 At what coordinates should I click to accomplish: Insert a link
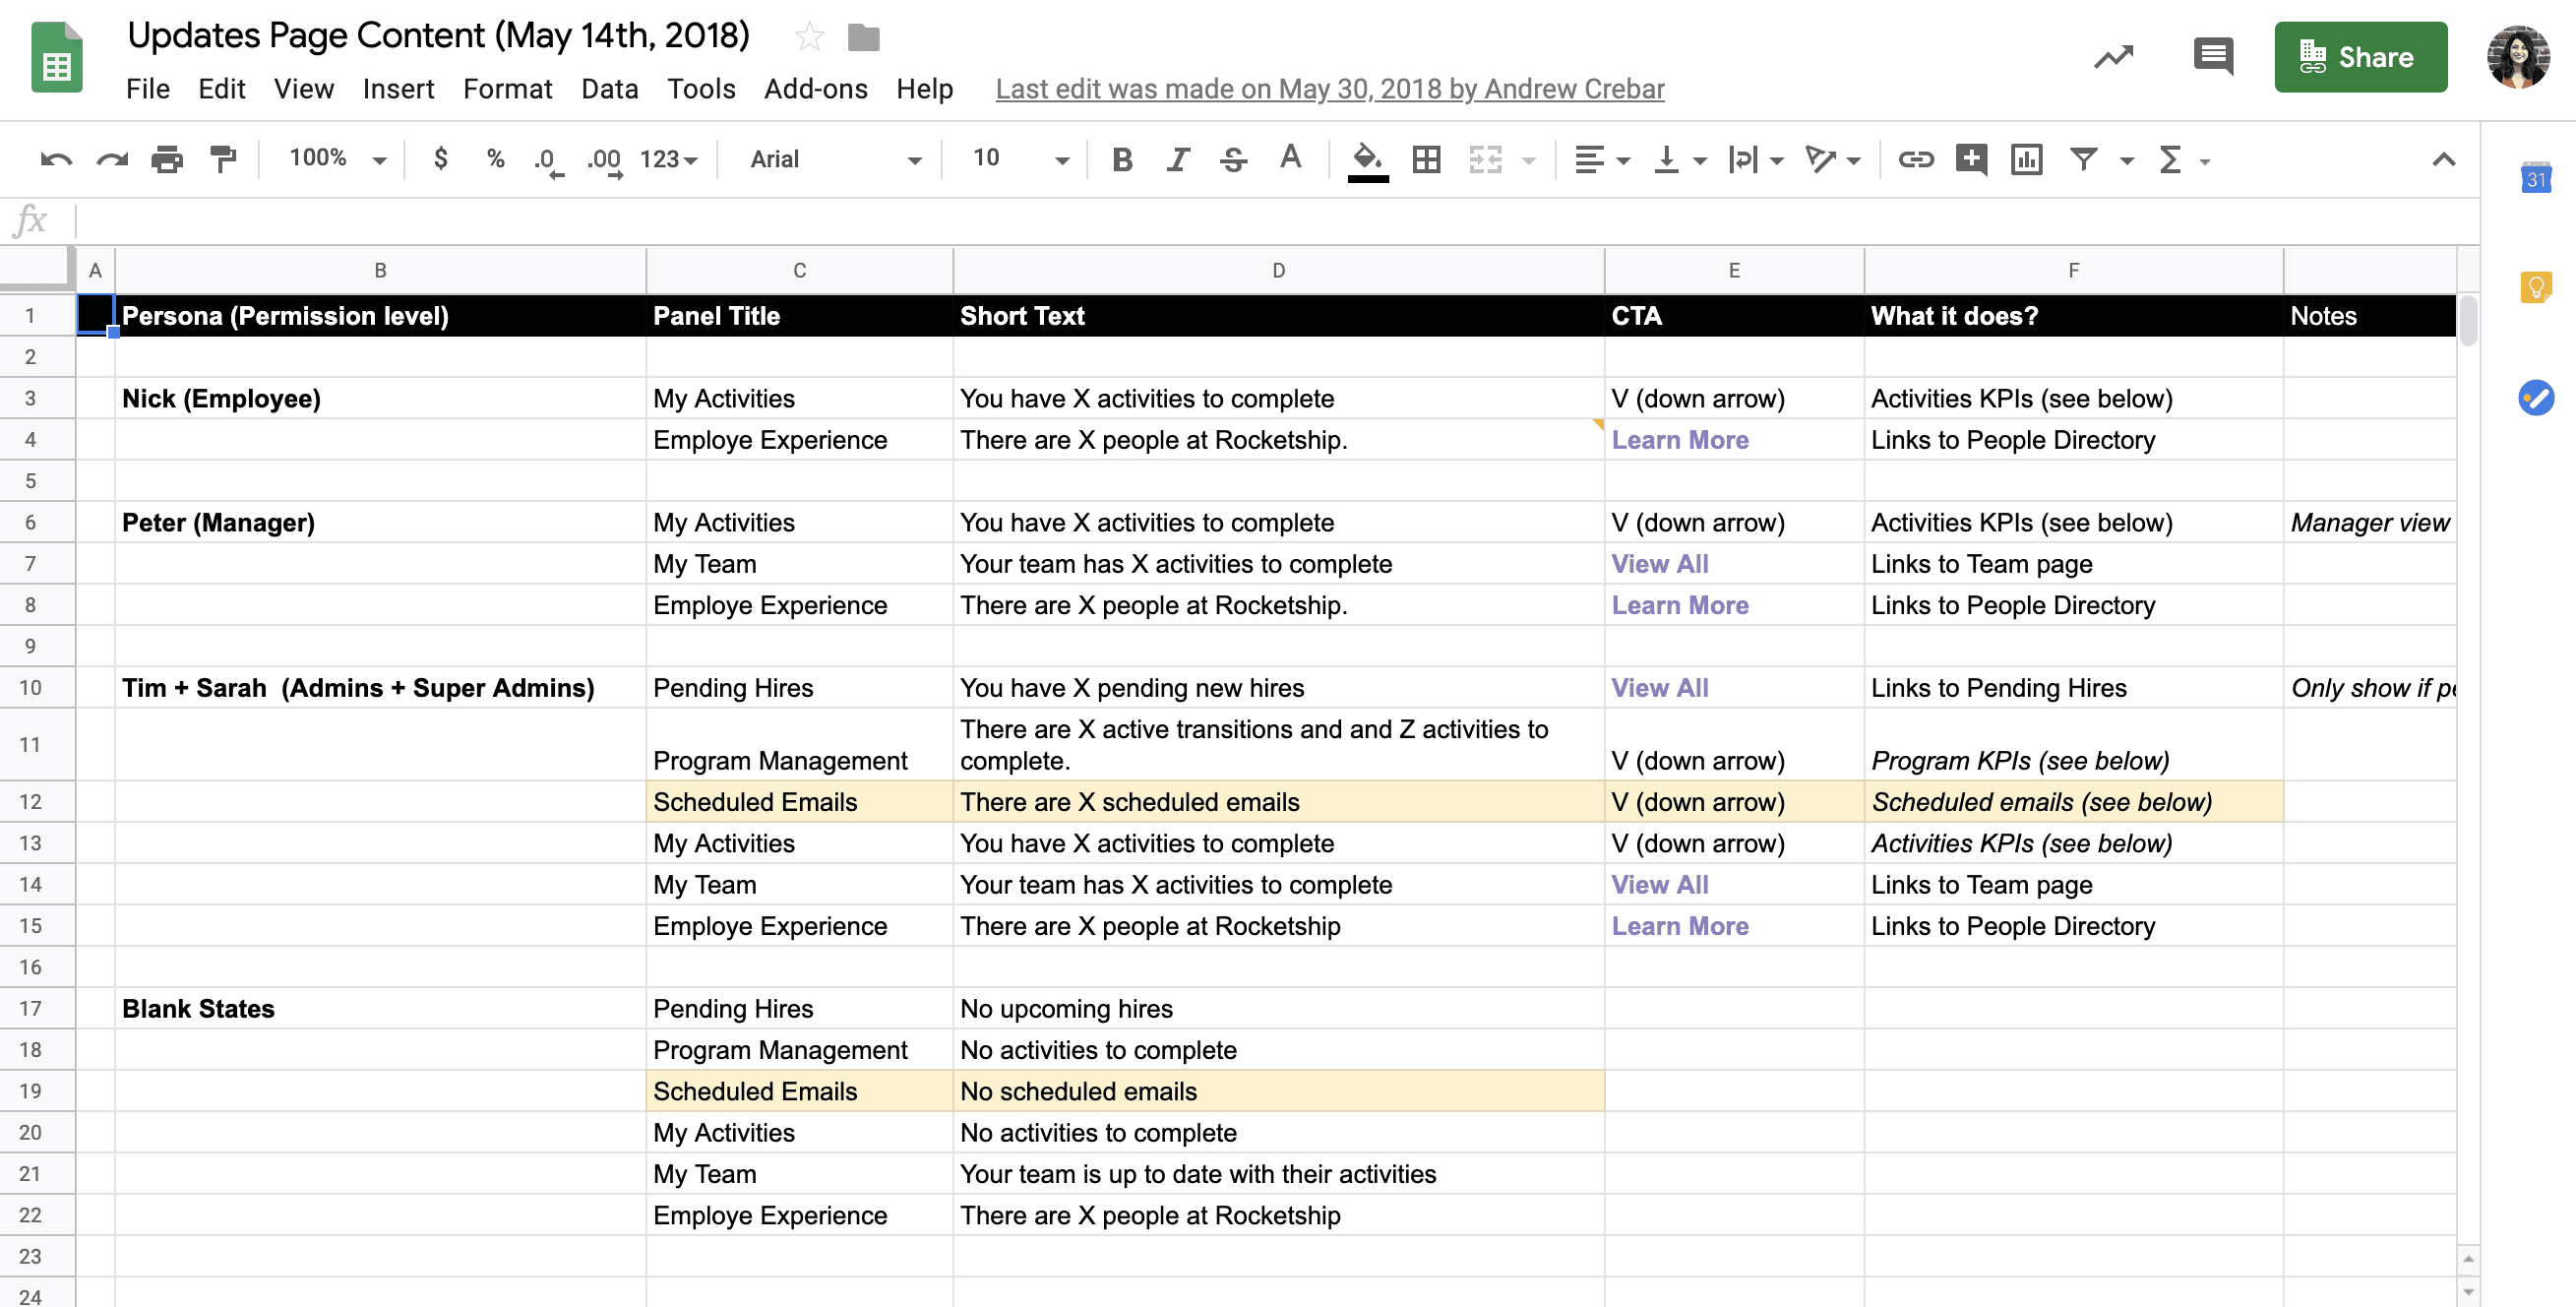(1915, 159)
